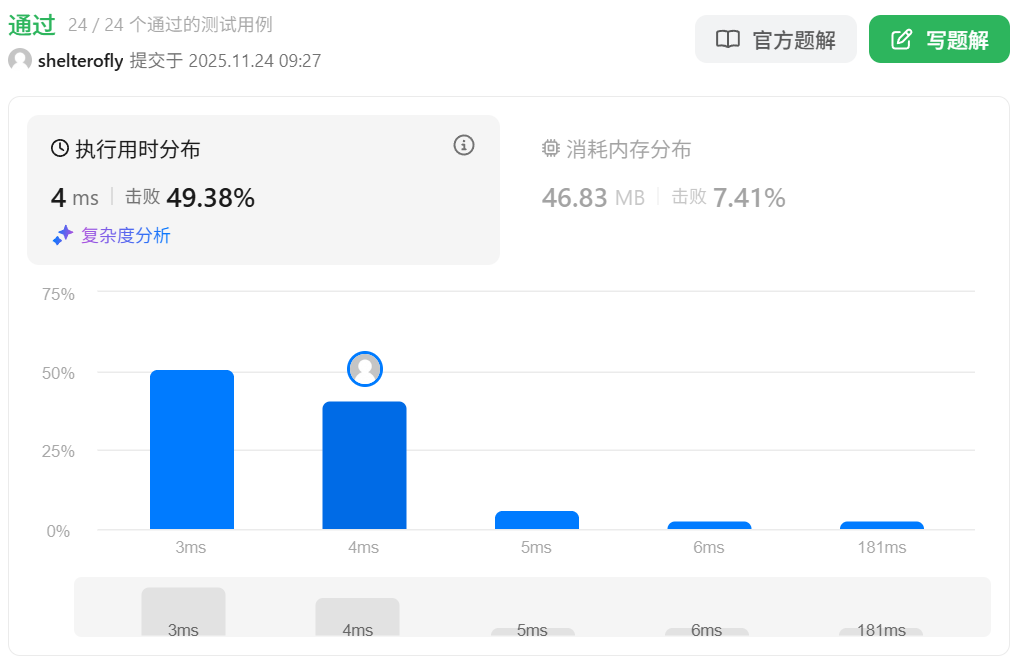Viewport: 1020px width, 663px height.
Task: Click the sparkle icon next to 复杂度分析
Action: coord(63,236)
